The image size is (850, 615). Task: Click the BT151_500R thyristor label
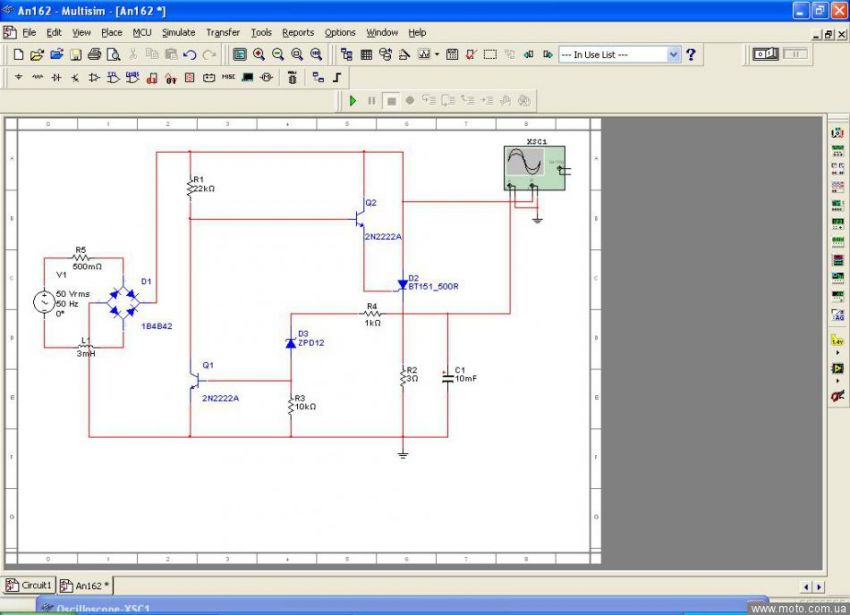(x=433, y=286)
